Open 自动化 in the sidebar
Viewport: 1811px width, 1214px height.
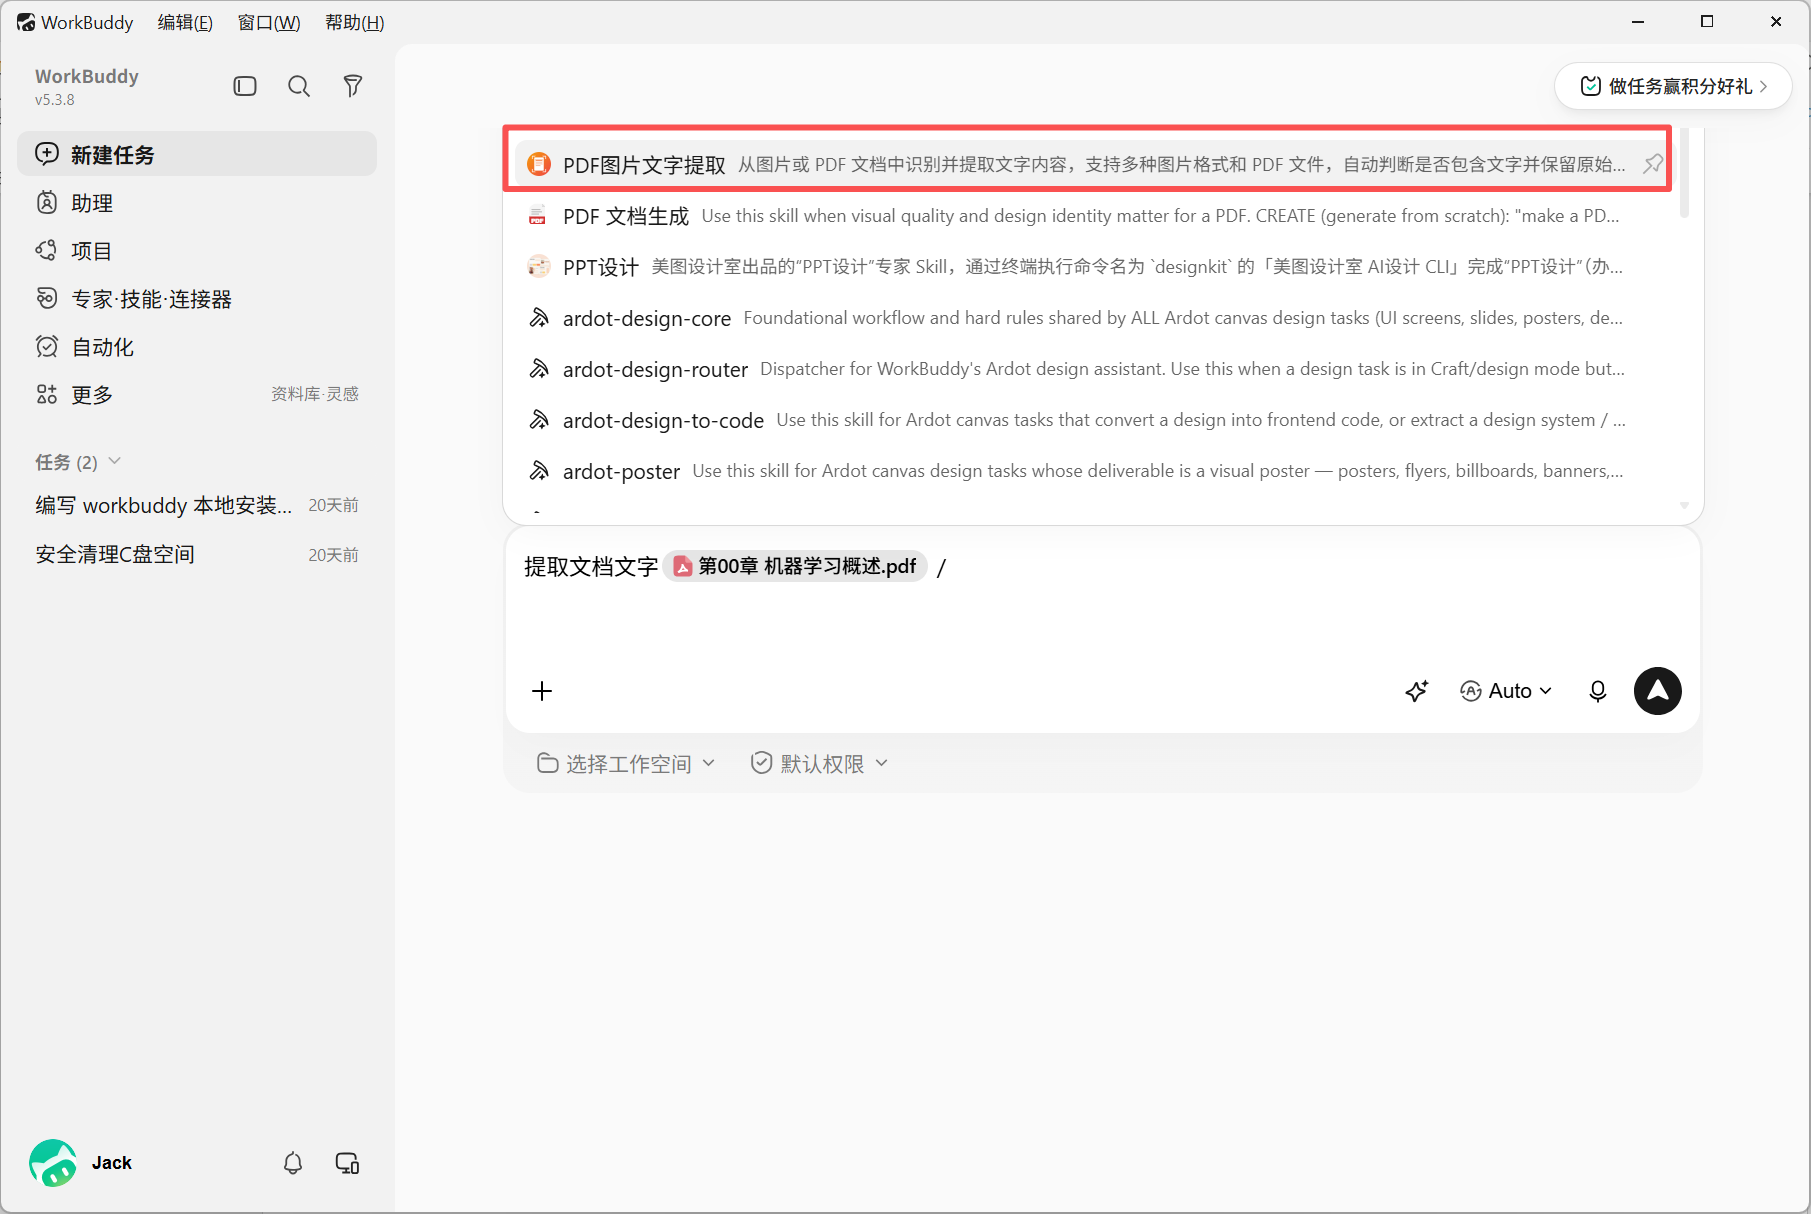pyautogui.click(x=197, y=347)
